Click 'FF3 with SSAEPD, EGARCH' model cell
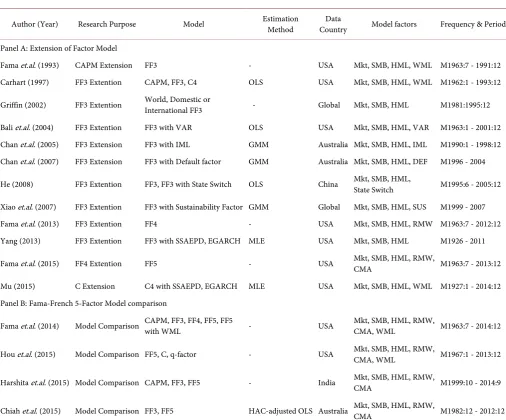Image resolution: width=506 pixels, height=420 pixels. [x=192, y=241]
